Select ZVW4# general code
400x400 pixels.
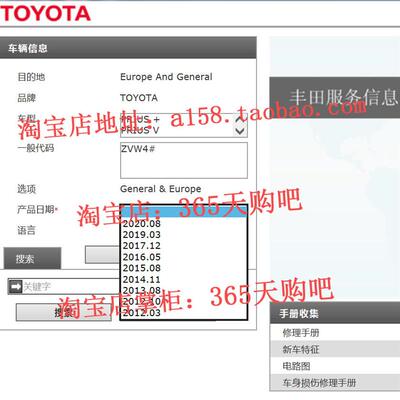click(138, 149)
